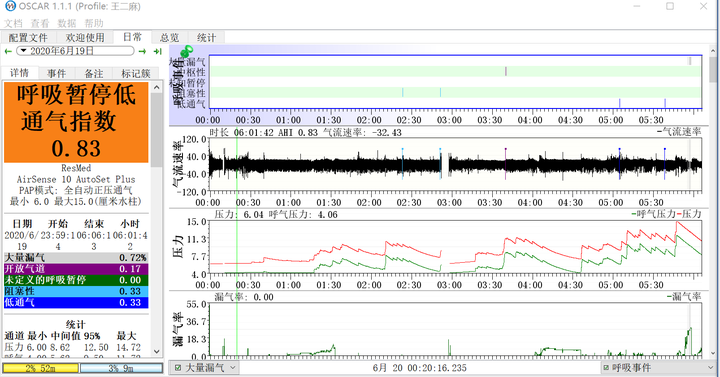
Task: Toggle the 呼吸事件 checkbox at bottom
Action: [606, 368]
